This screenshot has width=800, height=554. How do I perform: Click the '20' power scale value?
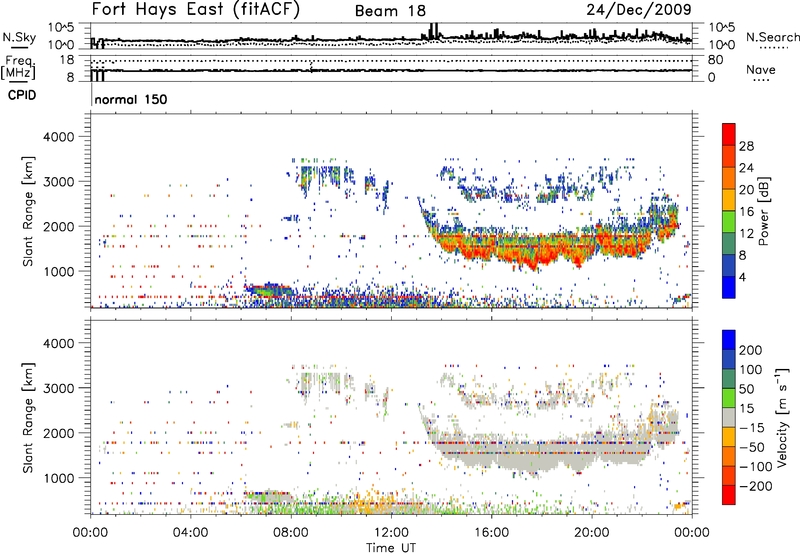tap(746, 190)
